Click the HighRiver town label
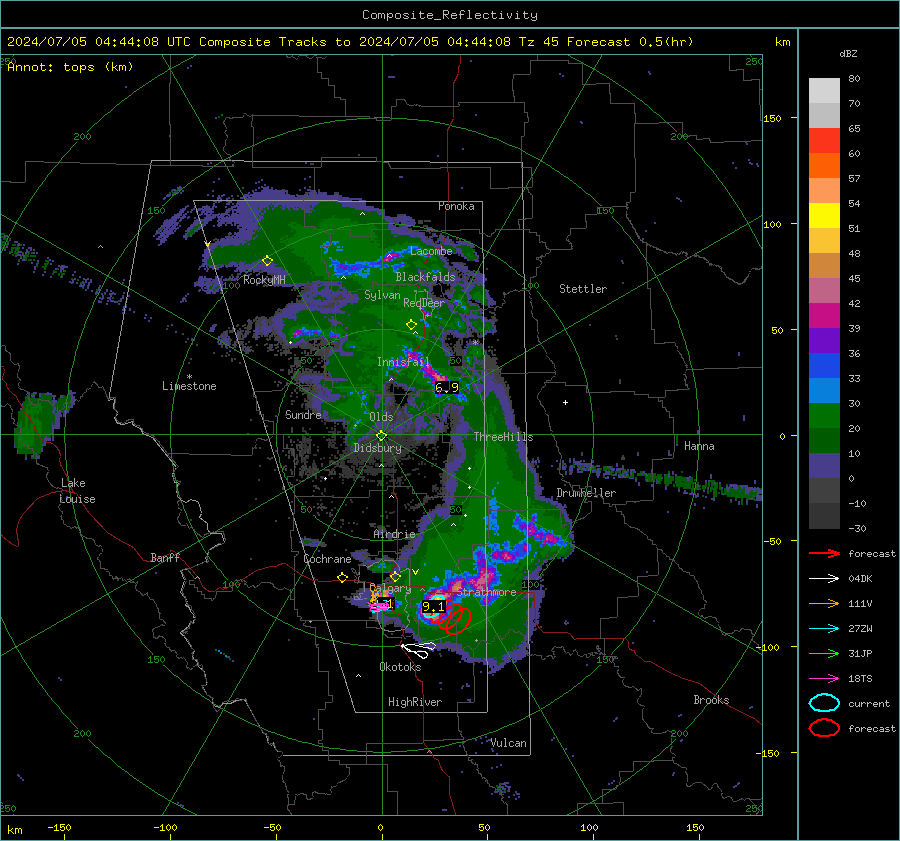 (415, 702)
